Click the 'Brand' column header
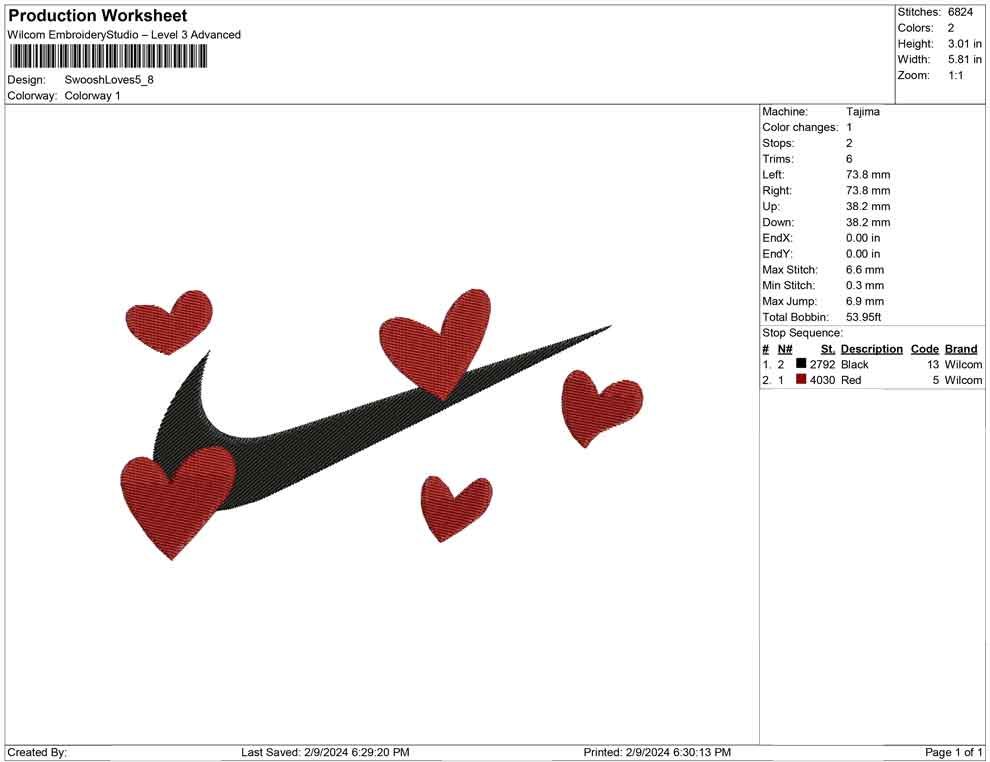The height and width of the screenshot is (762, 990). (x=961, y=349)
